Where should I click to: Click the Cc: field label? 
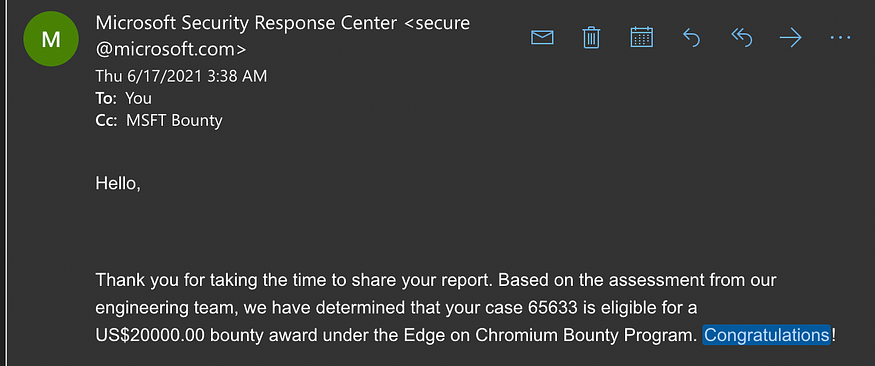coord(106,121)
